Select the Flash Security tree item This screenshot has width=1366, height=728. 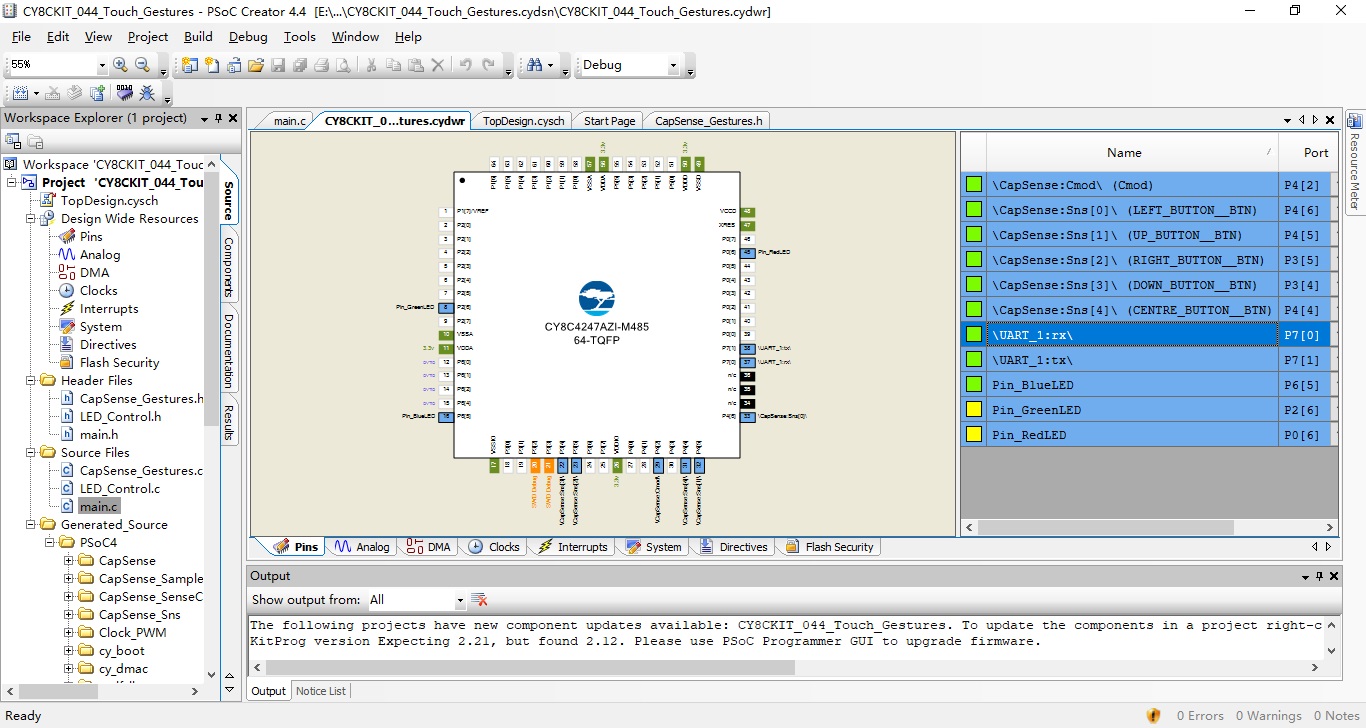pos(119,363)
